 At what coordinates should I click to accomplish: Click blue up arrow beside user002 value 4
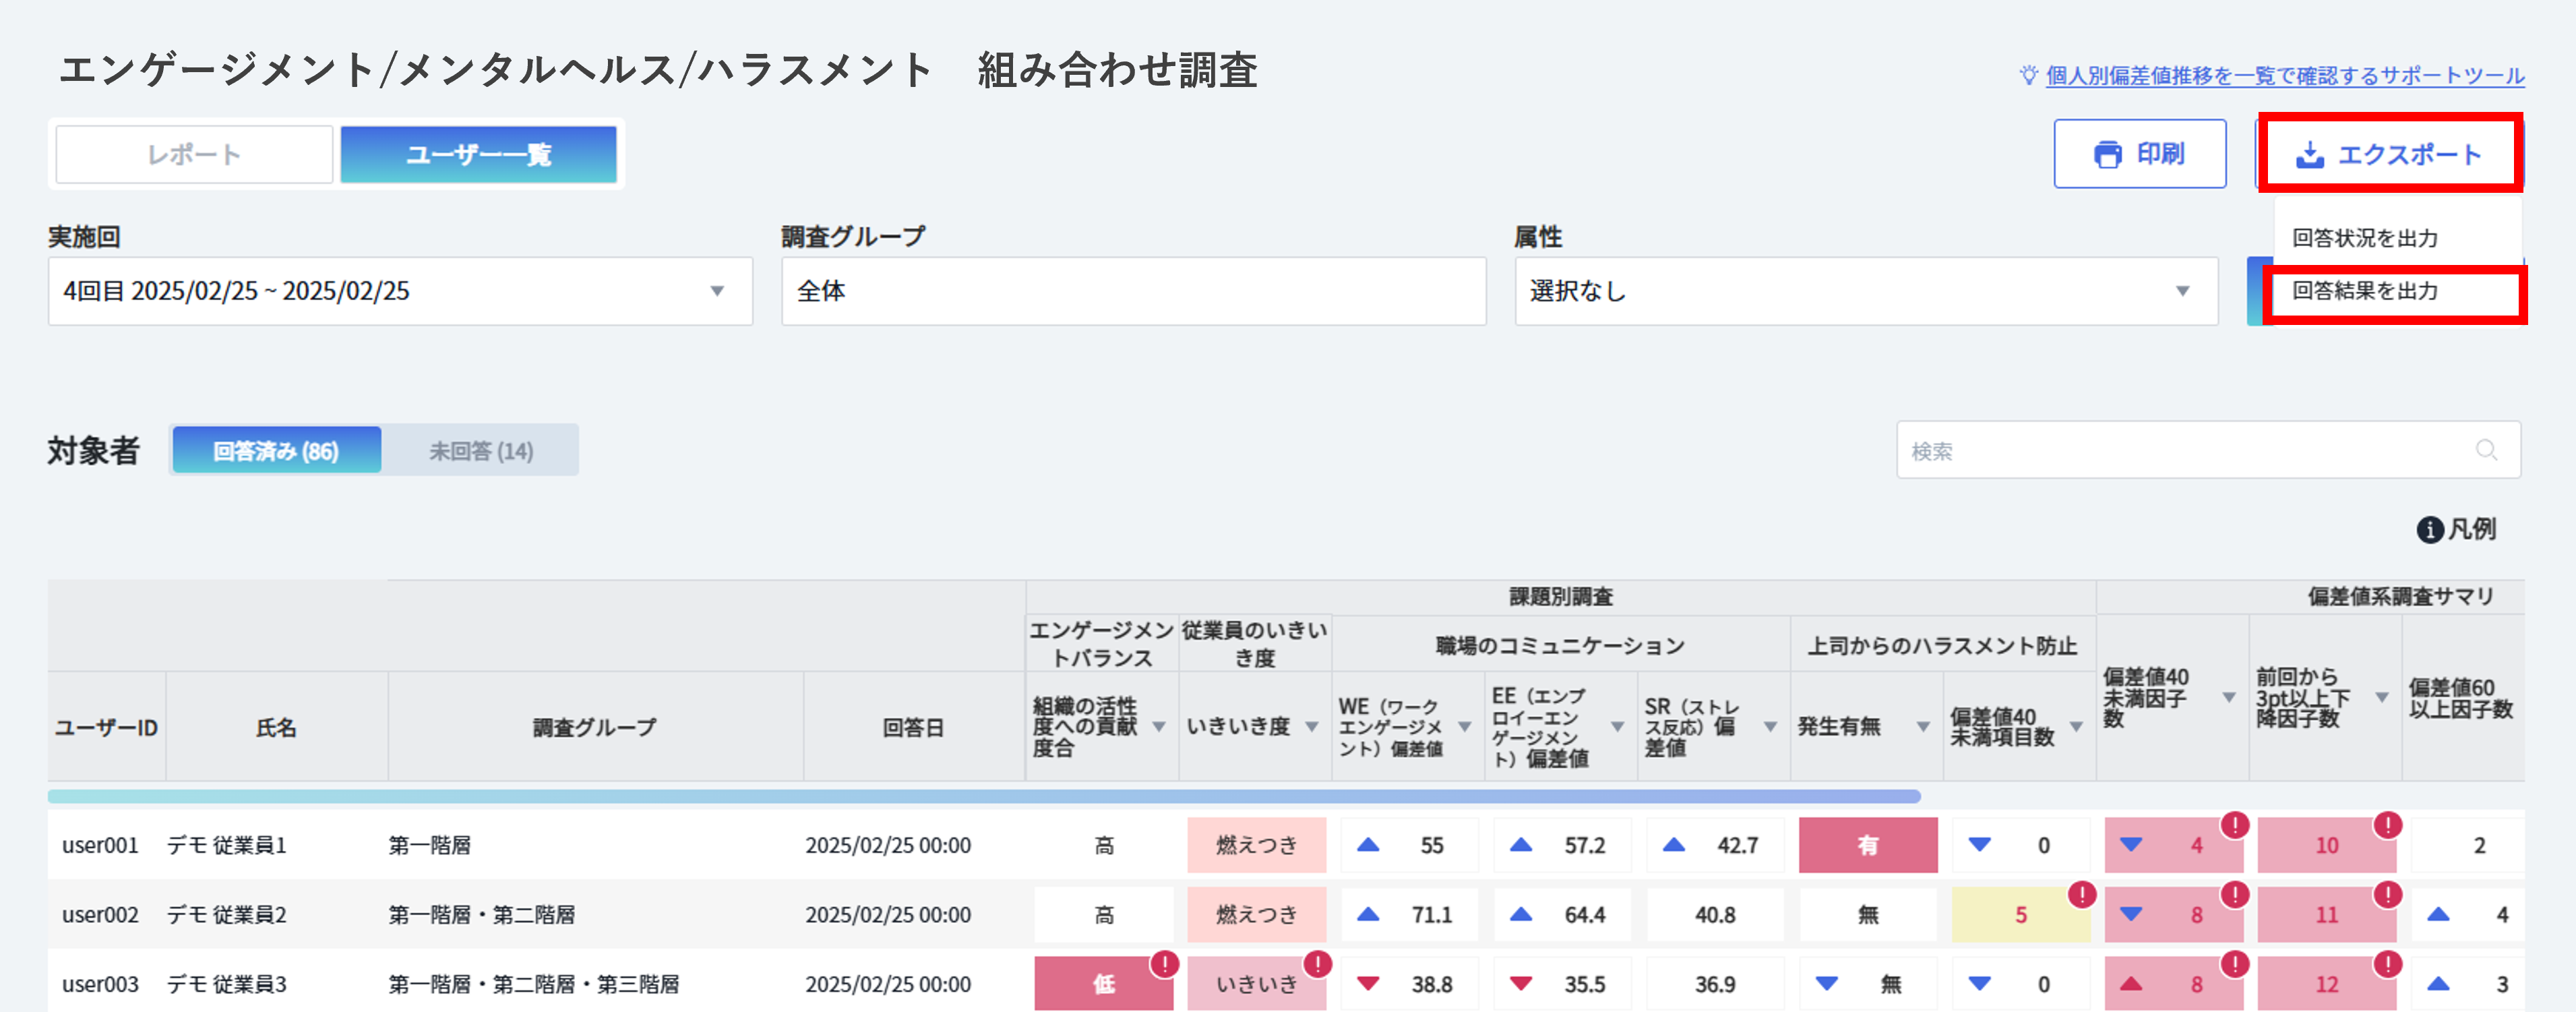(2439, 914)
